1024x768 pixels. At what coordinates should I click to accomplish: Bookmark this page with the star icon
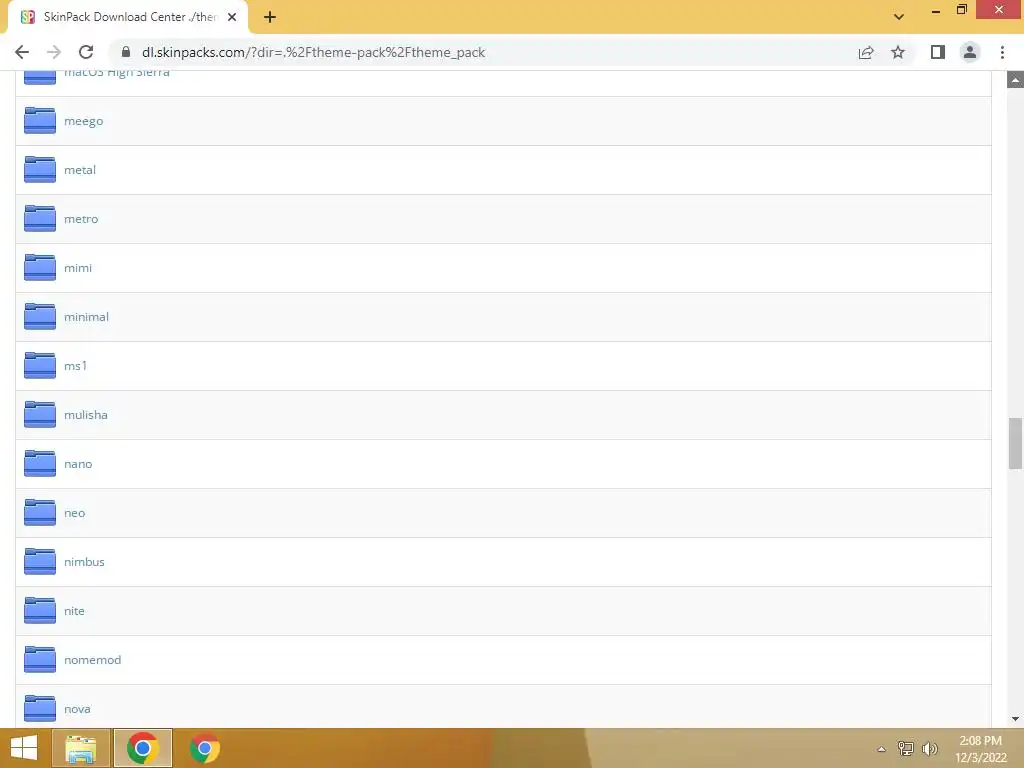coord(898,52)
